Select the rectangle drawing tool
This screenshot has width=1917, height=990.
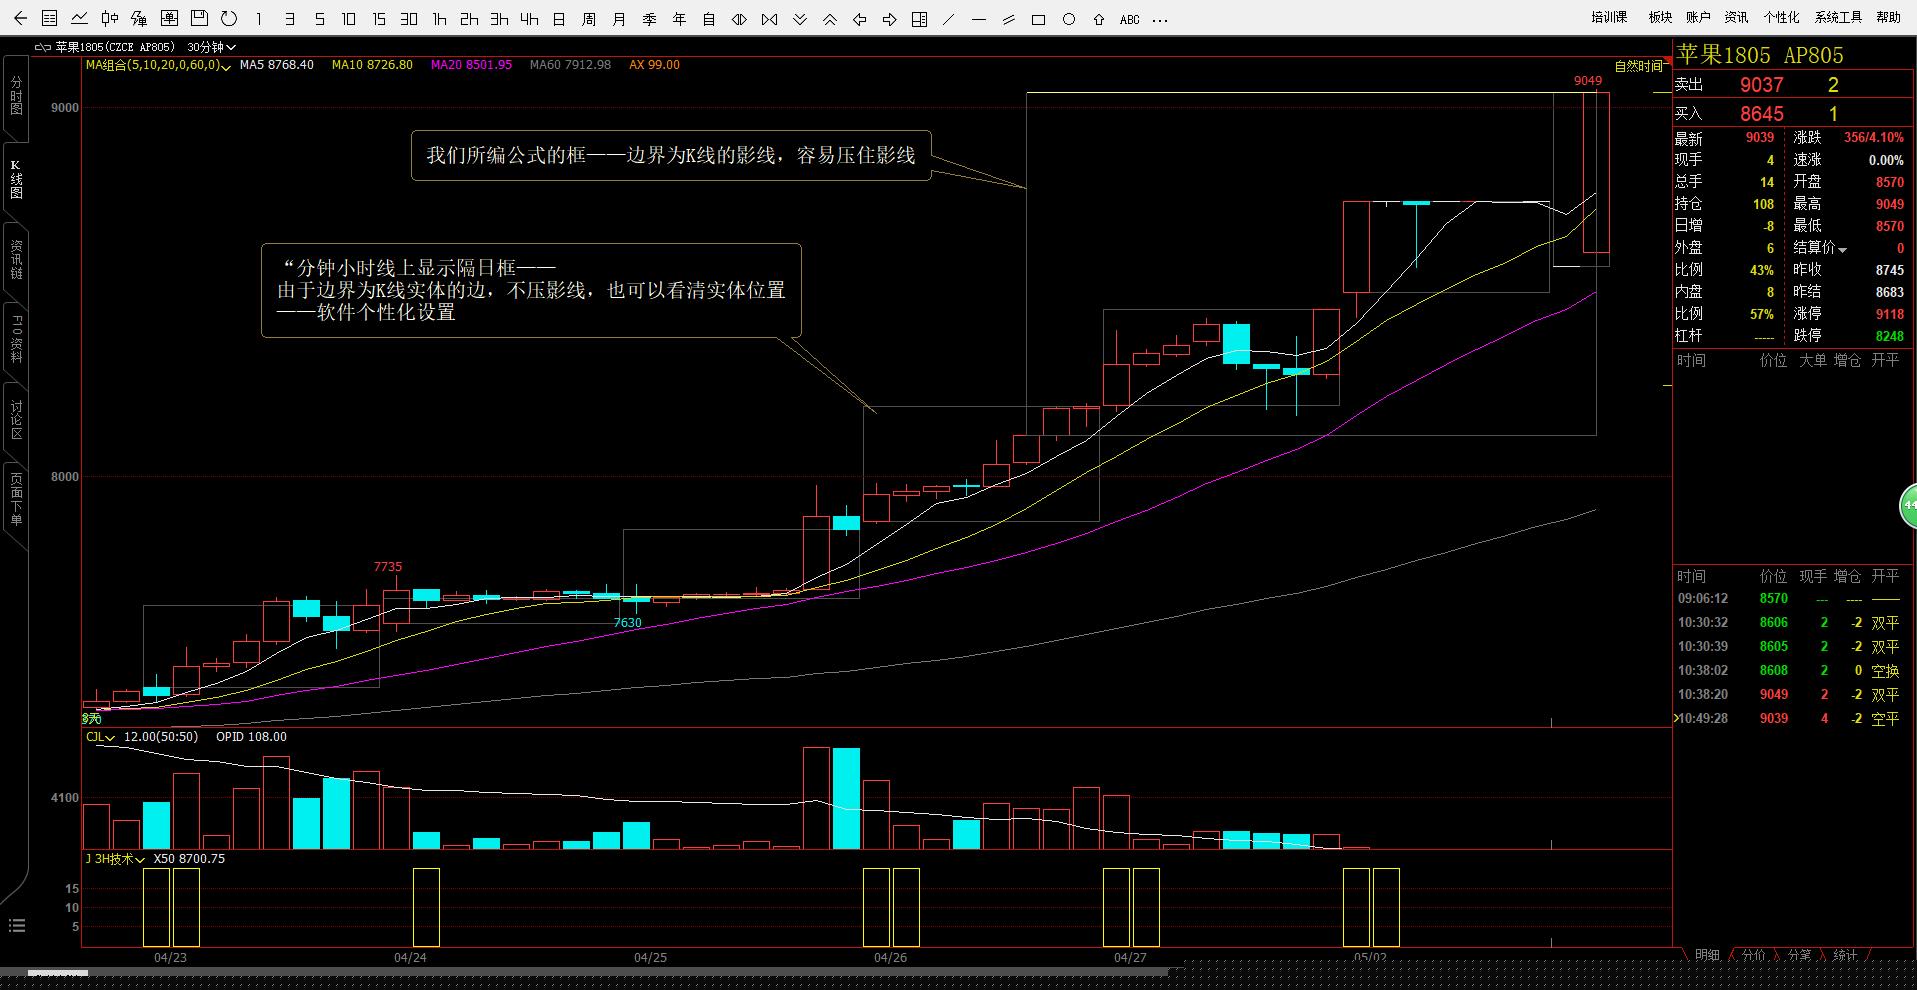pyautogui.click(x=1039, y=19)
